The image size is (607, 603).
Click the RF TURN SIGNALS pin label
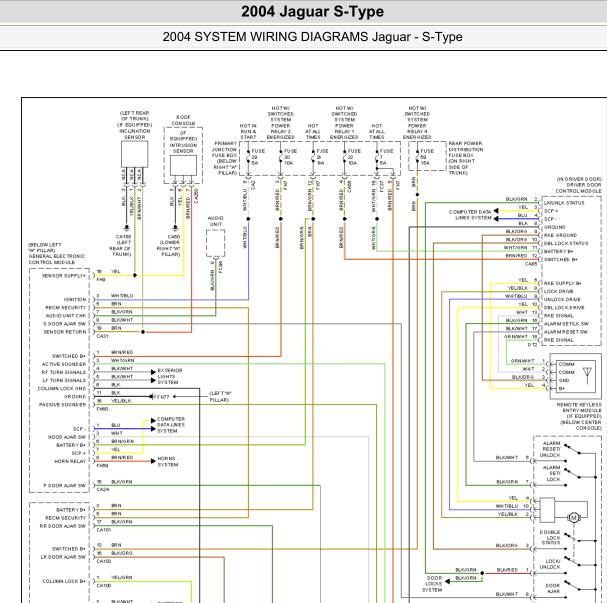point(64,372)
